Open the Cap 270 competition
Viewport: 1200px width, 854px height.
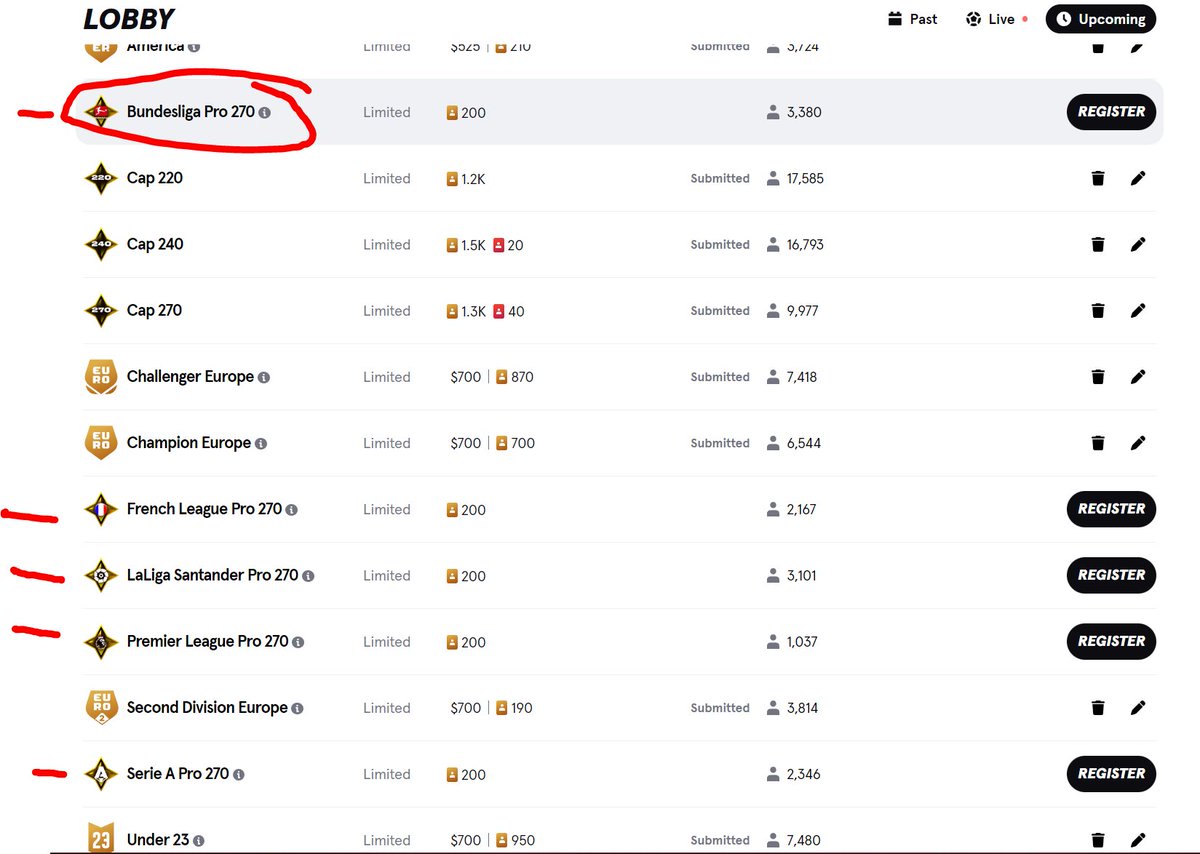tap(155, 310)
